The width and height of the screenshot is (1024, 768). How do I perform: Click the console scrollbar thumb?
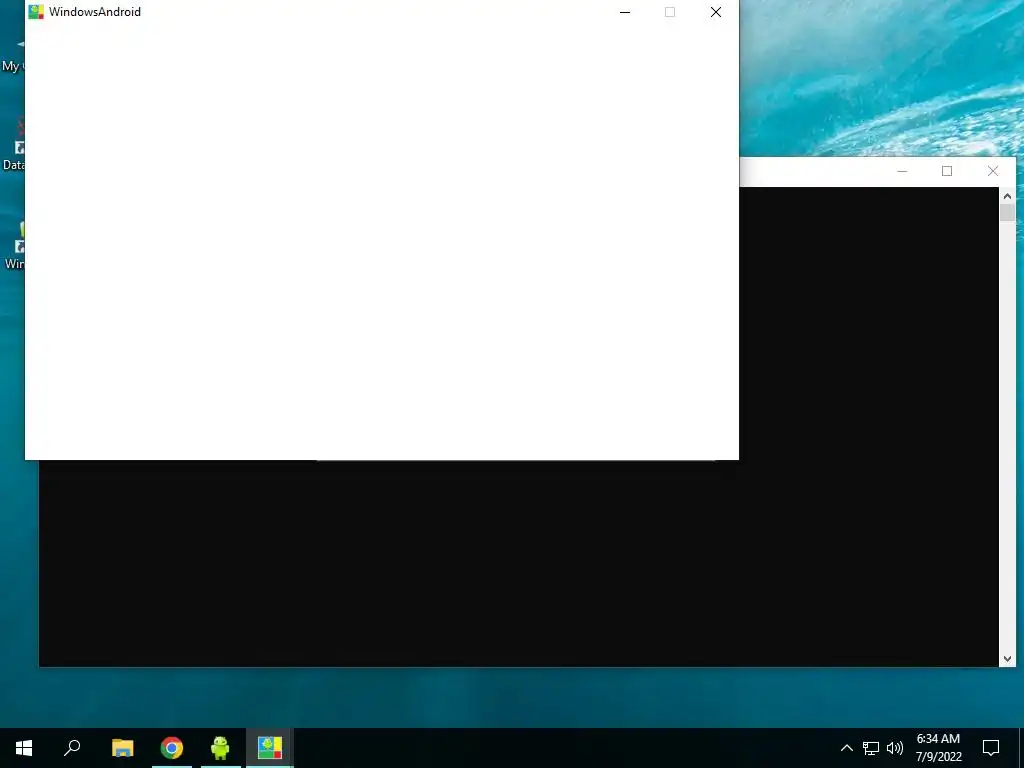click(1007, 213)
